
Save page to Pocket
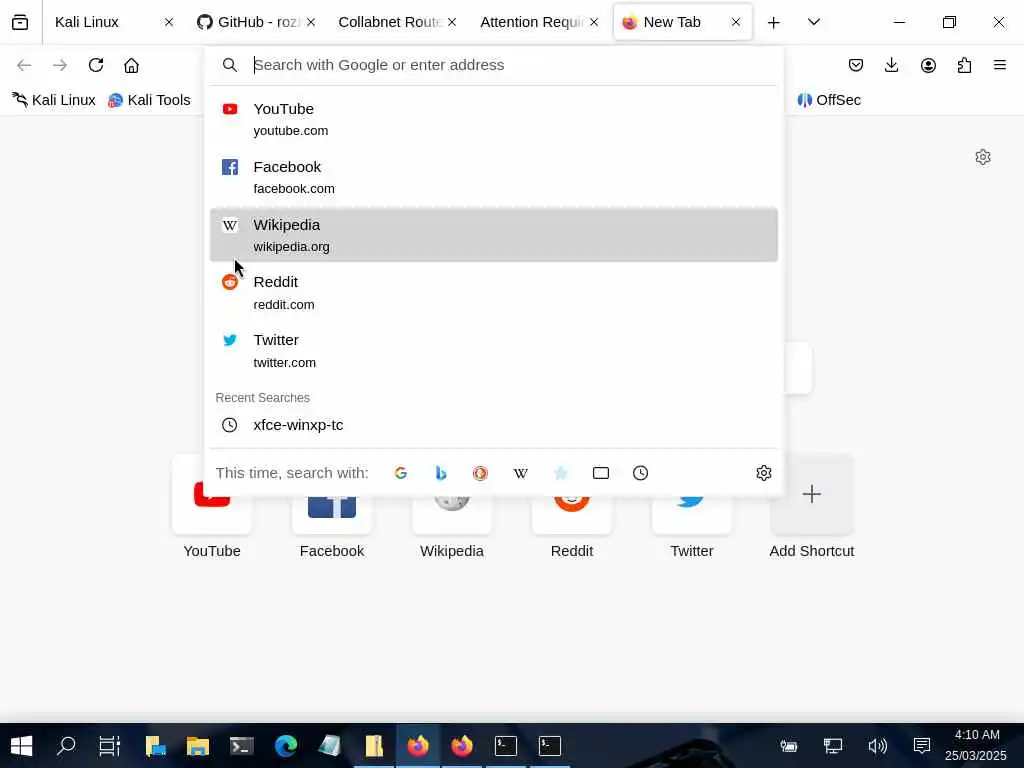click(856, 65)
